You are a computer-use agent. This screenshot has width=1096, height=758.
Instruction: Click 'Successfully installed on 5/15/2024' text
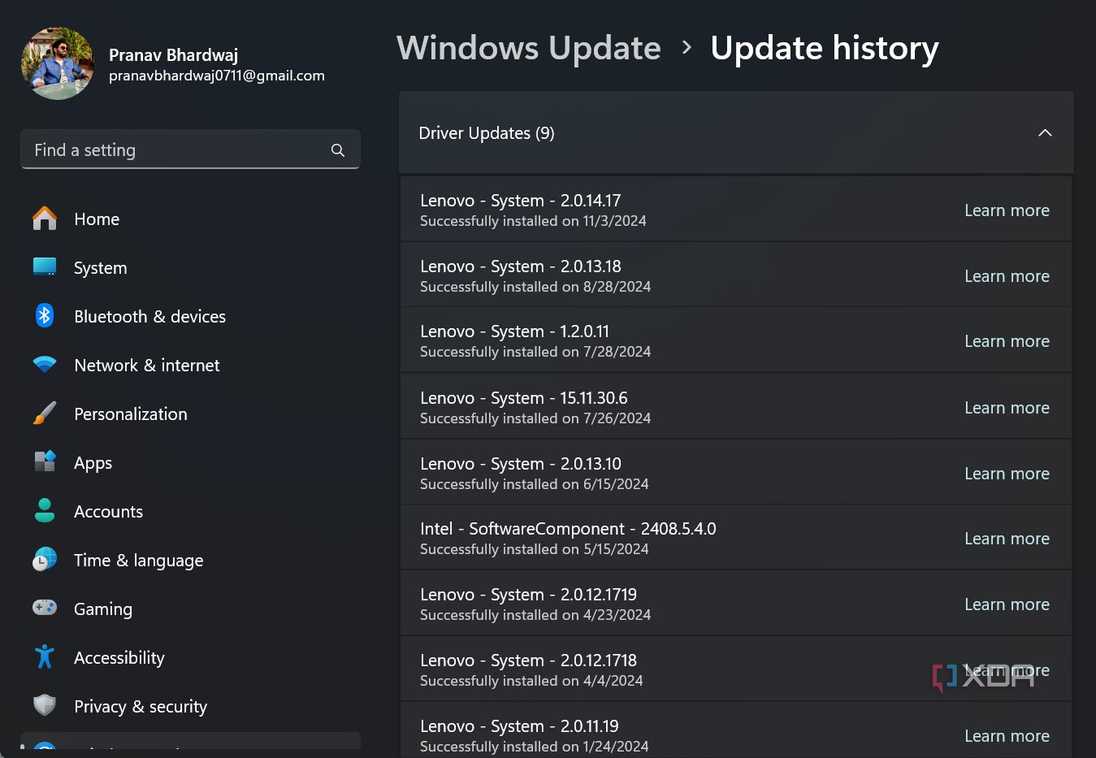coord(534,549)
